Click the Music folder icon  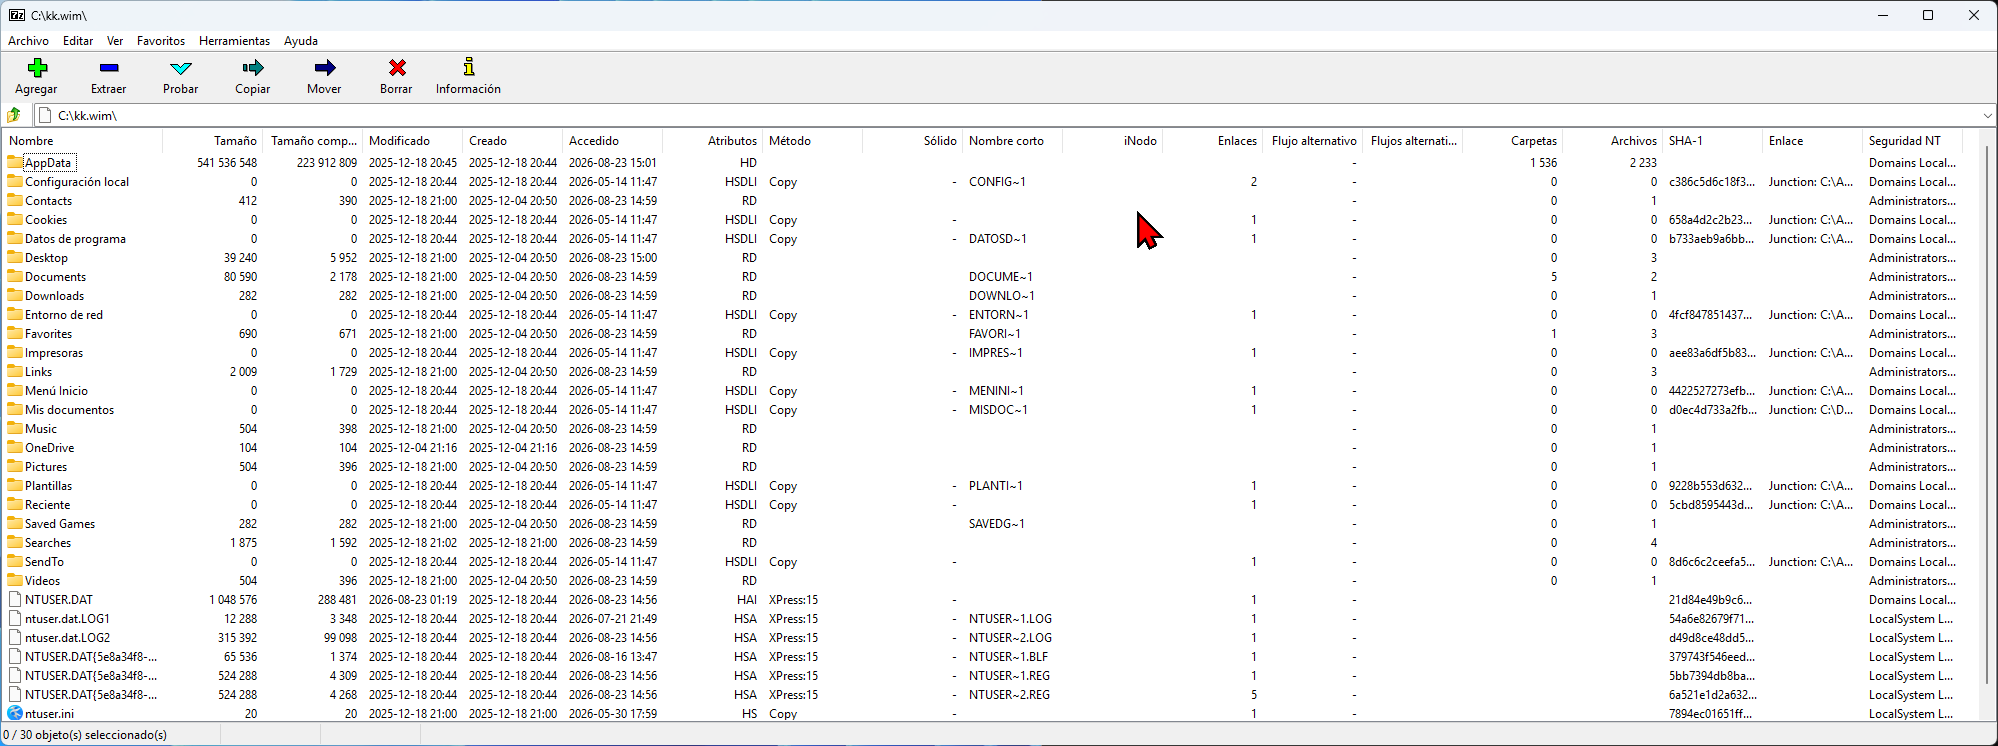(x=15, y=428)
